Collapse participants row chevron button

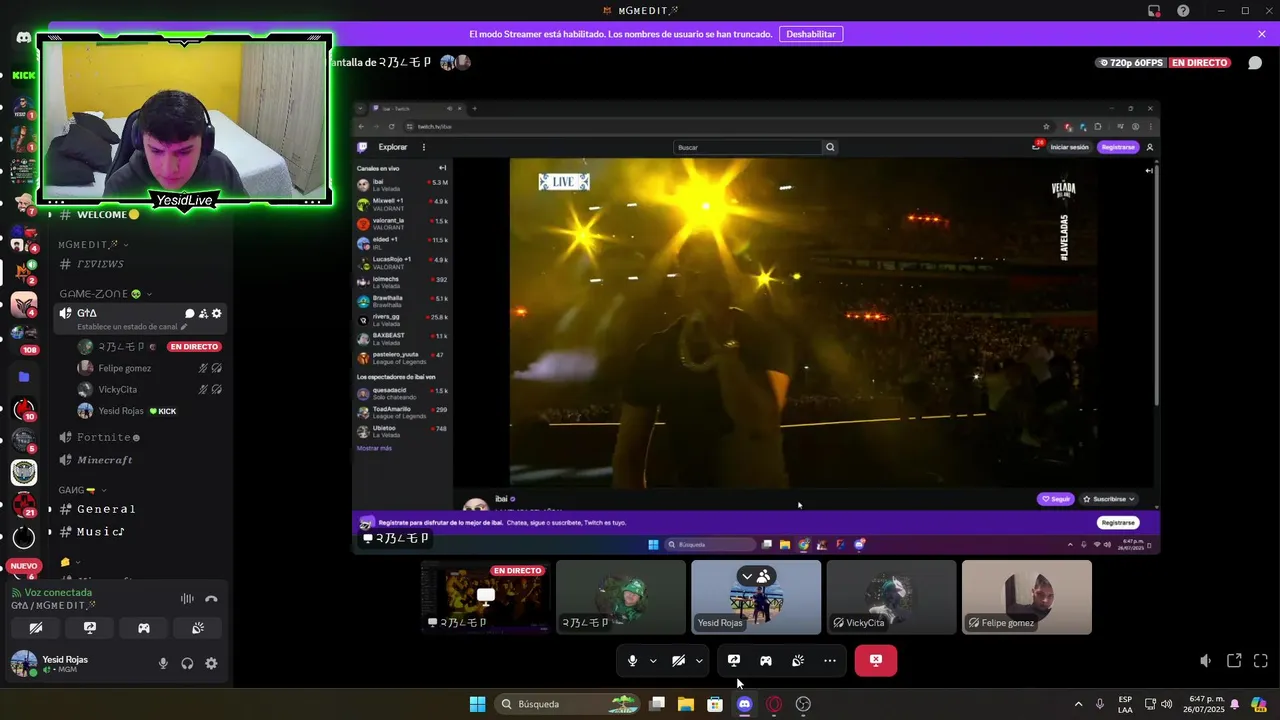pyautogui.click(x=747, y=576)
